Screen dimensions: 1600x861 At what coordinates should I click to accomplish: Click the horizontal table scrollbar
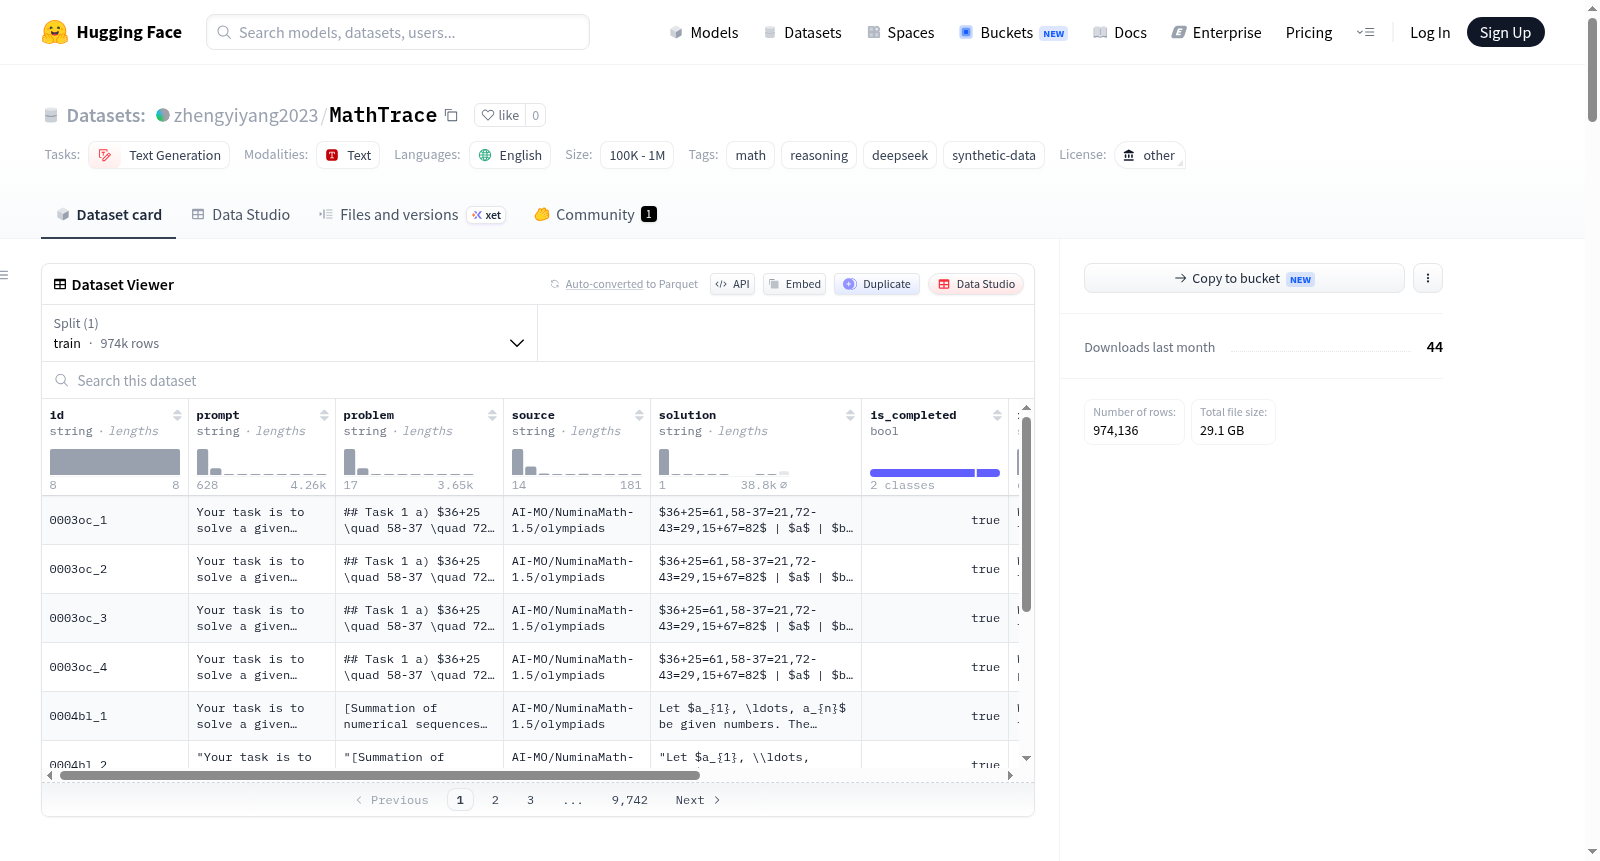380,775
